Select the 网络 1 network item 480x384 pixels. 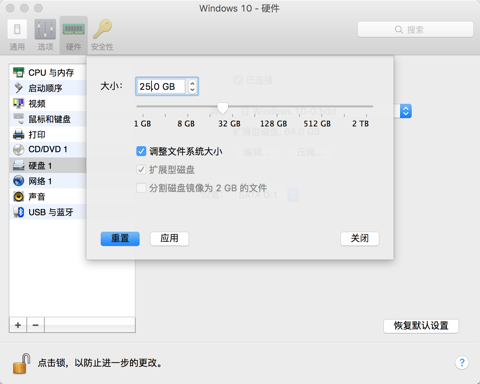[x=48, y=181]
